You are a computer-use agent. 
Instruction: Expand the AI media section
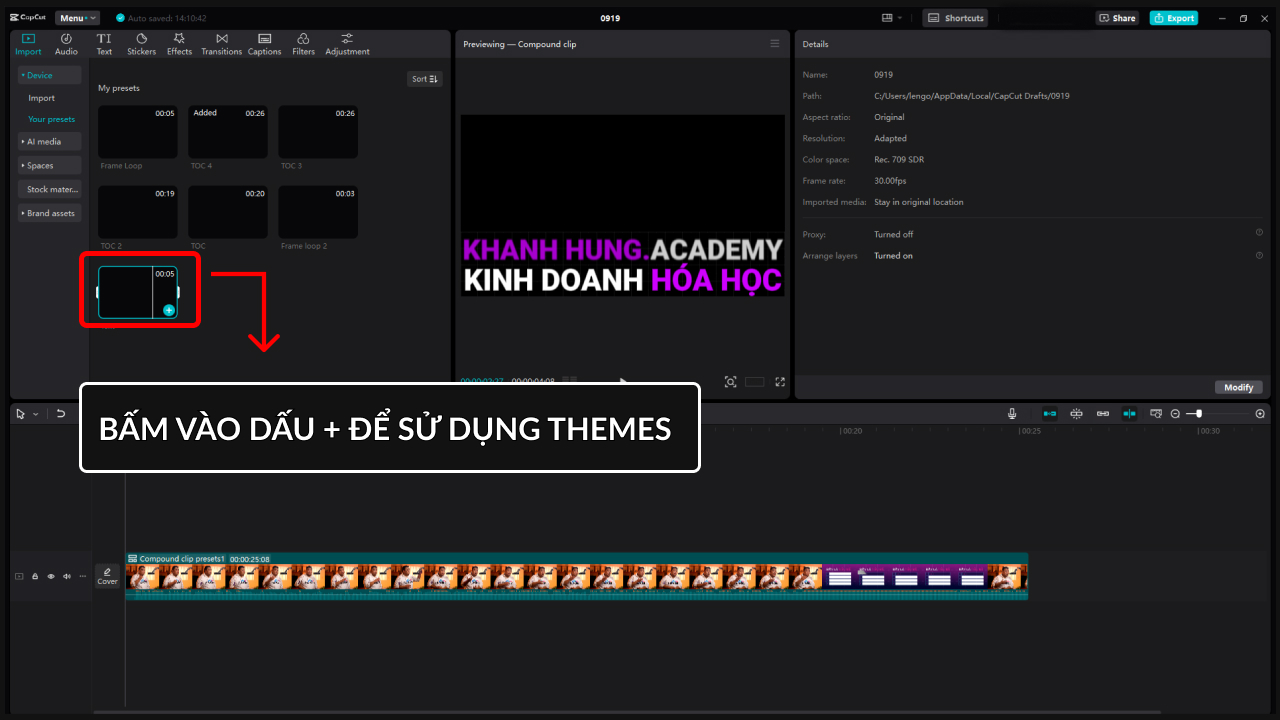click(x=49, y=142)
